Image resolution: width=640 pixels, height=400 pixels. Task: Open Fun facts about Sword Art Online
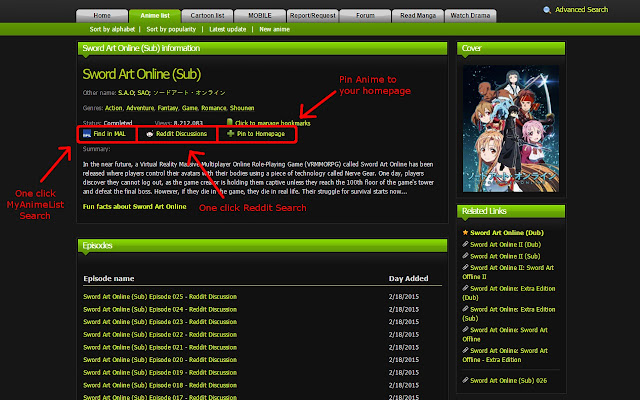(134, 207)
